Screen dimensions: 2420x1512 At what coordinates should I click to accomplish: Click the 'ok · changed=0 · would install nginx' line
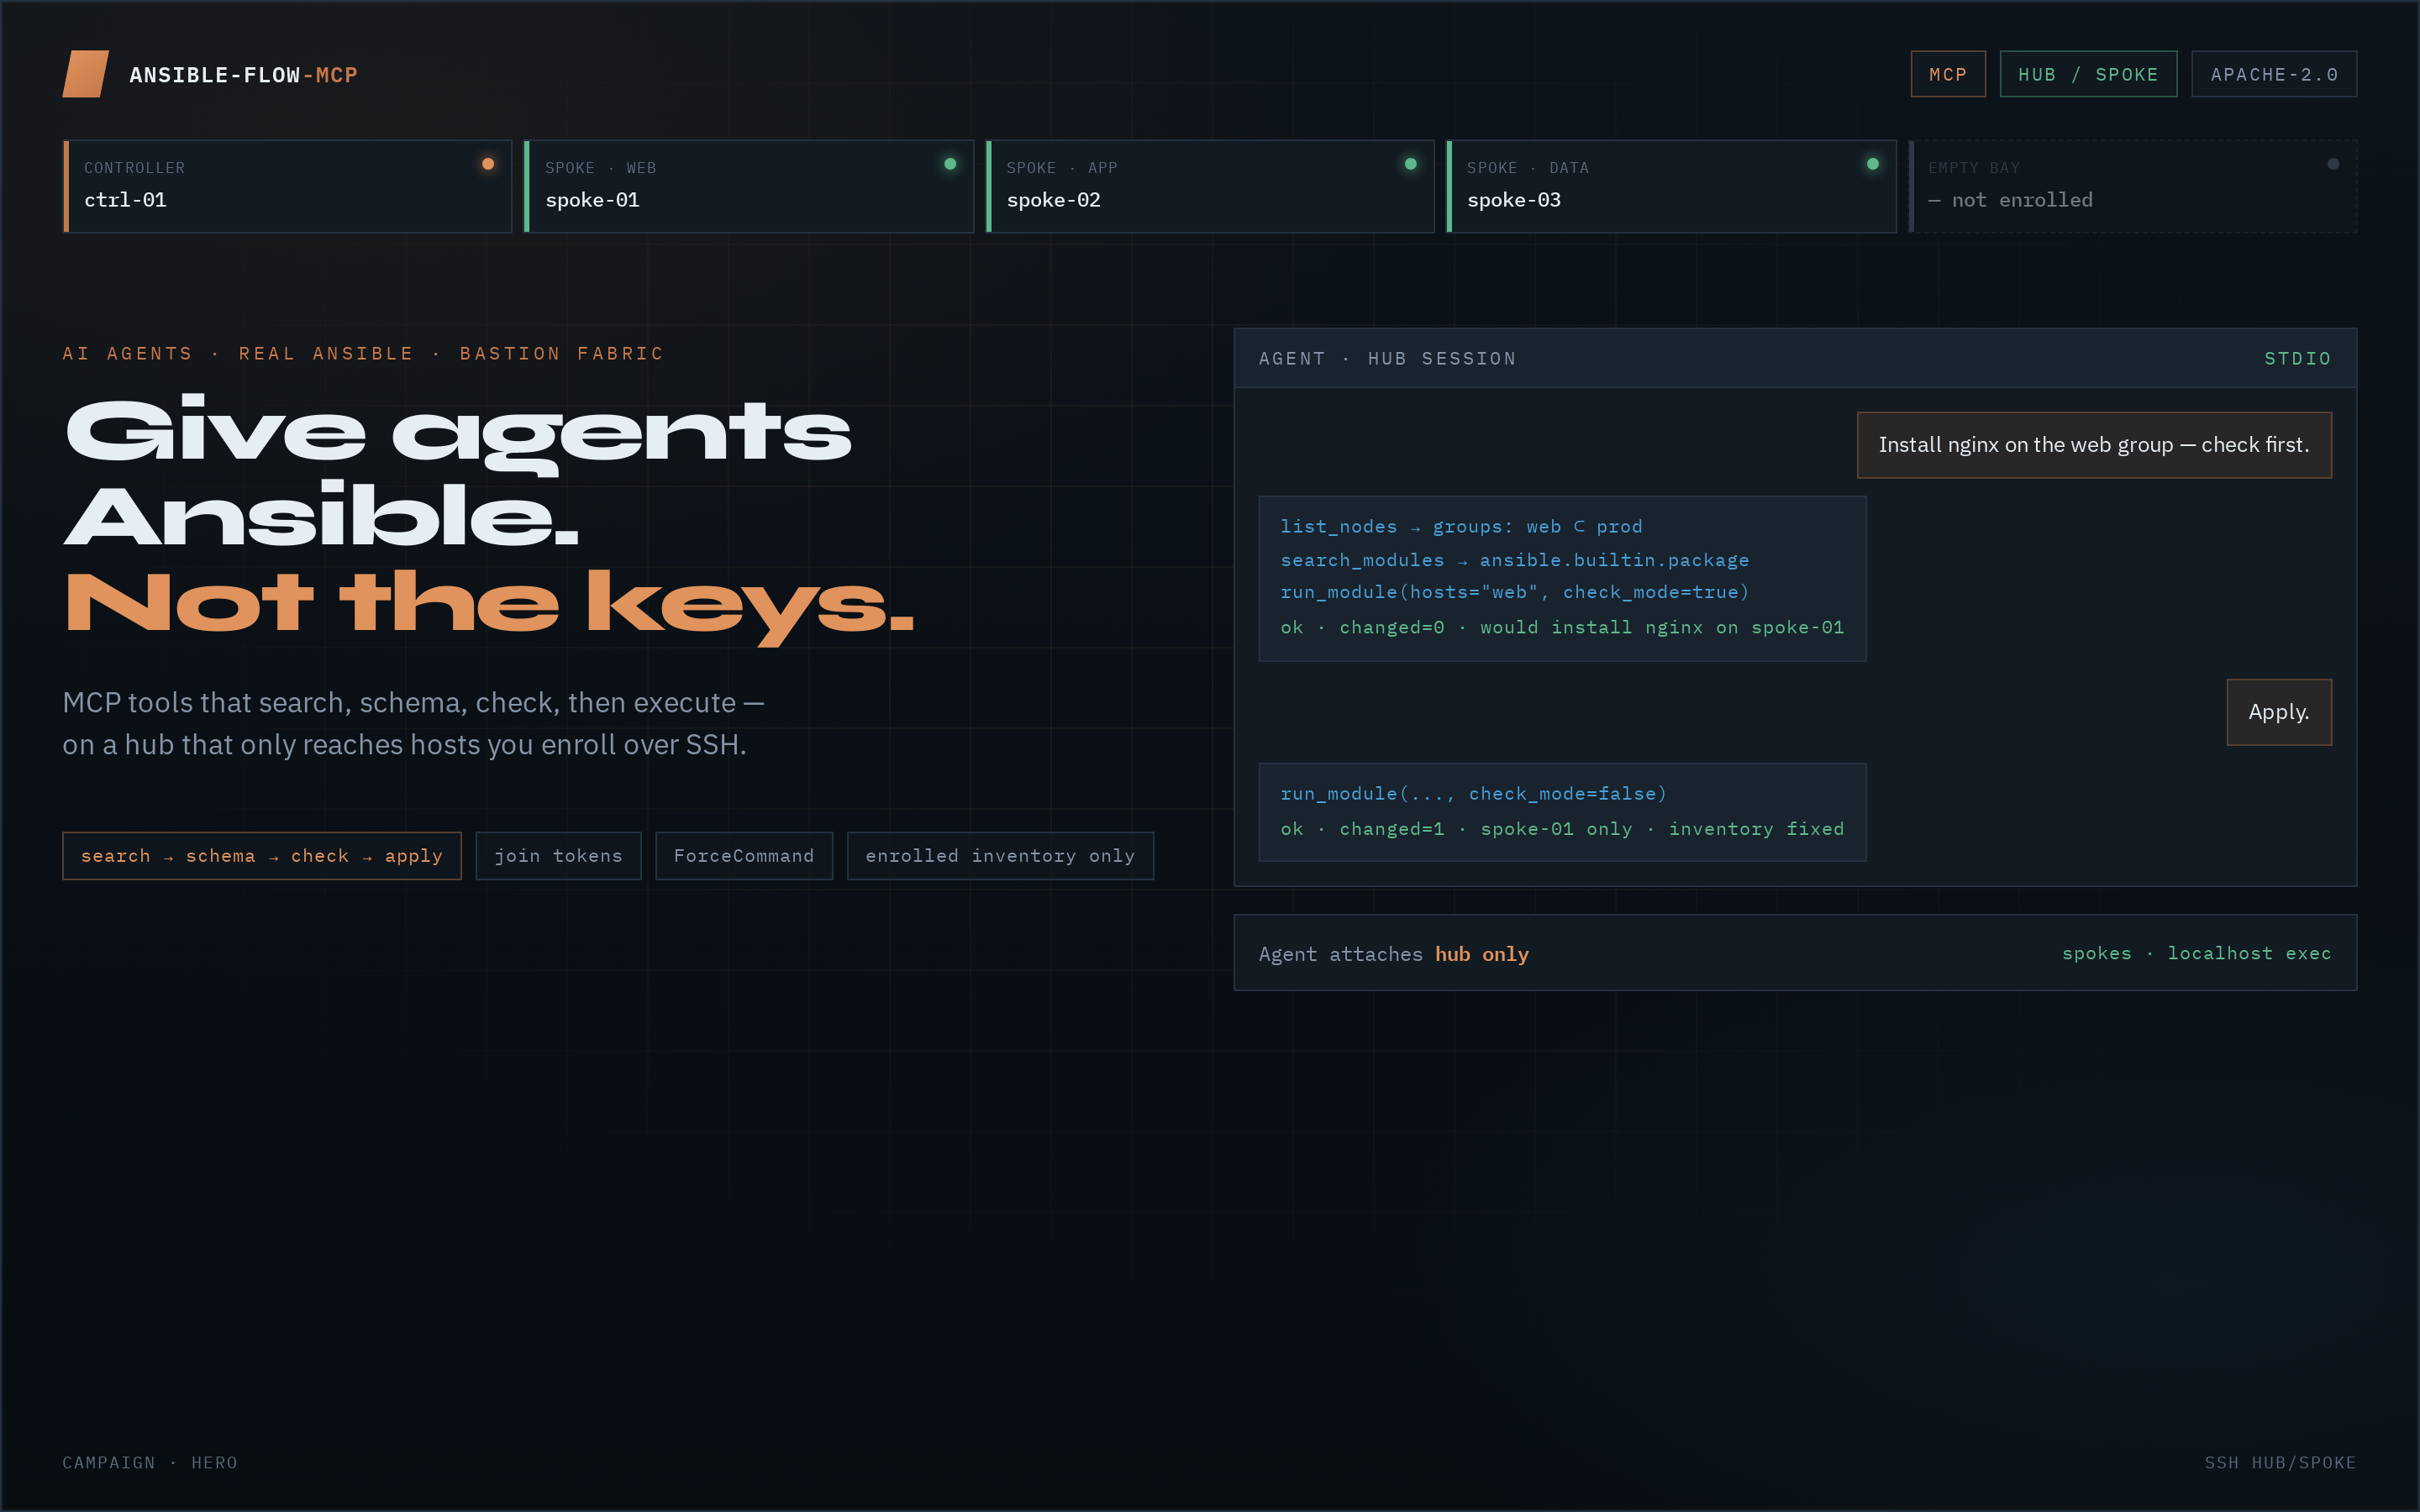1562,627
